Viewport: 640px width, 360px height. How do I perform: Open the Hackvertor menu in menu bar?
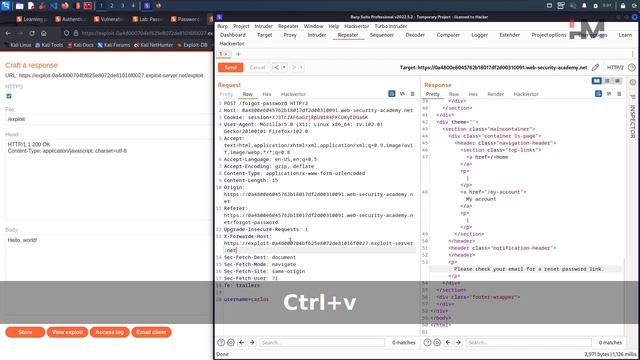(356, 26)
